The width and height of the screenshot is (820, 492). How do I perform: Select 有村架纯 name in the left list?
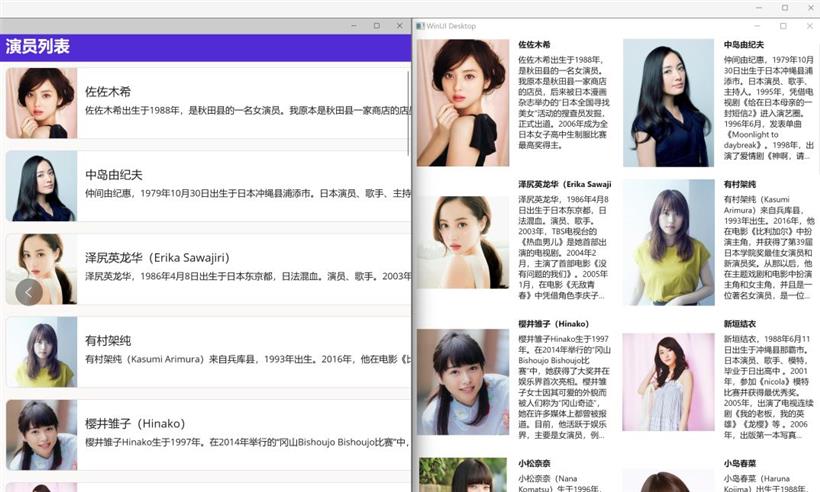(x=108, y=341)
